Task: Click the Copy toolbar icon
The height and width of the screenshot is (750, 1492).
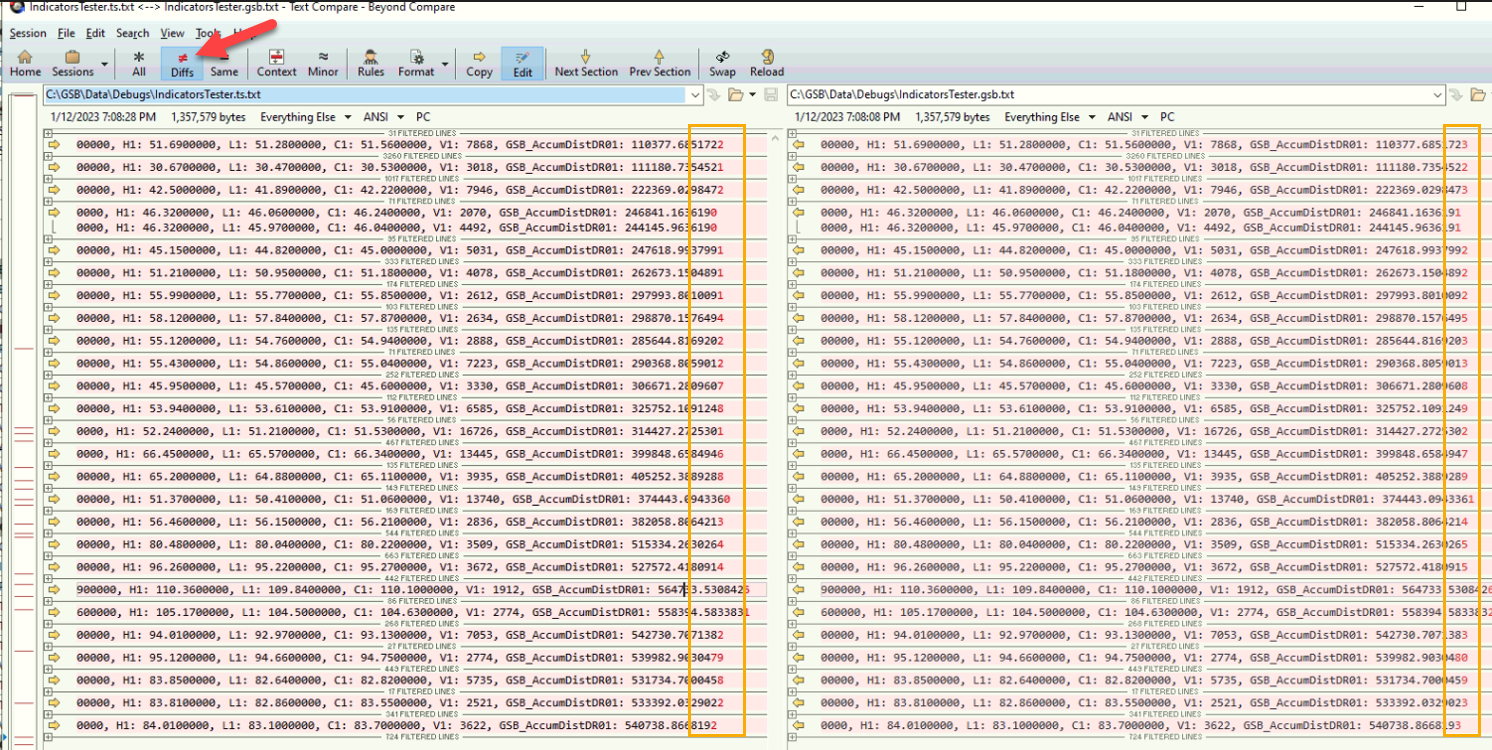Action: pos(479,63)
